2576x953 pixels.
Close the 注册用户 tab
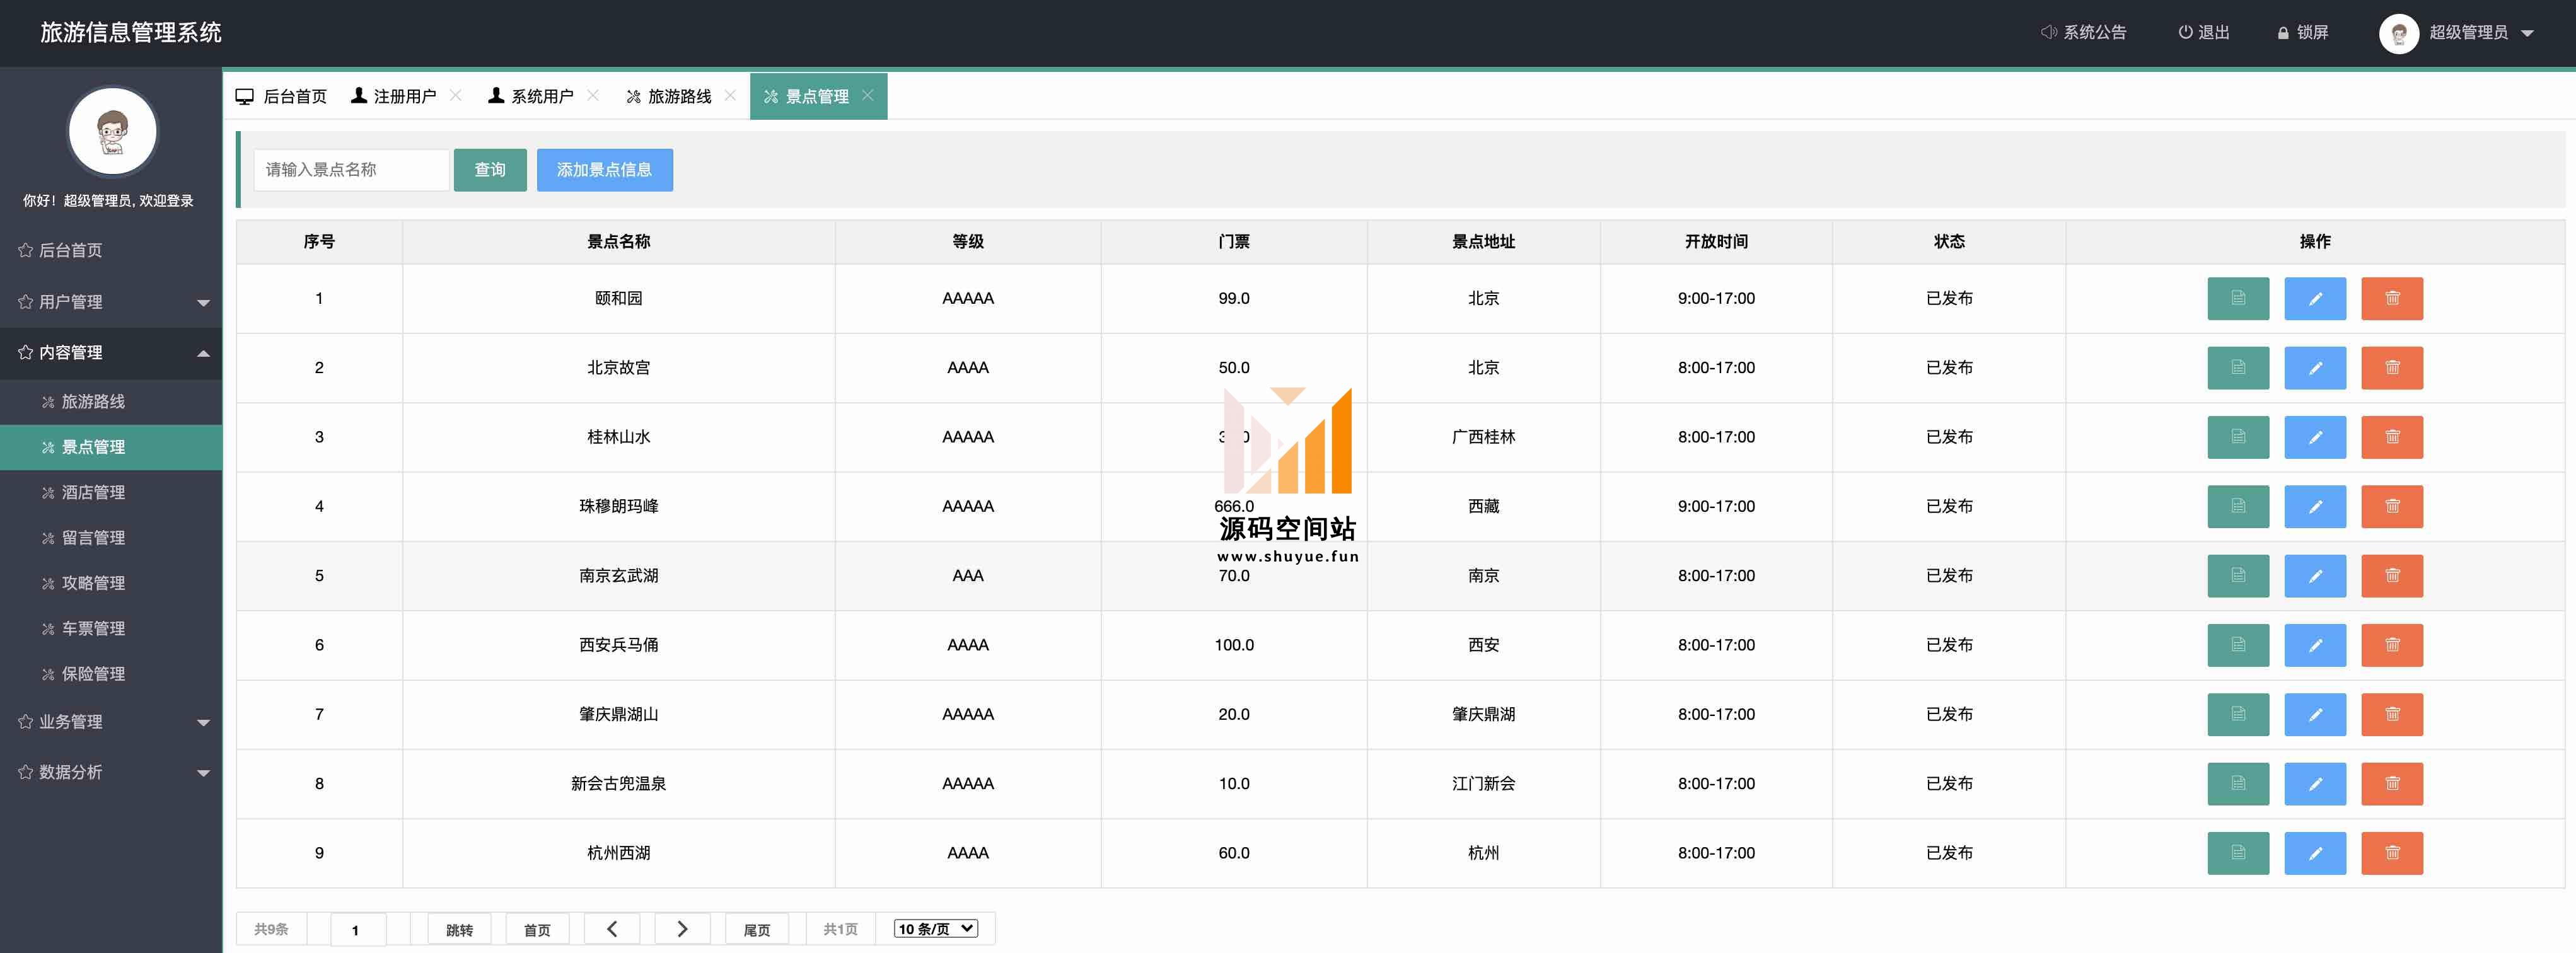coord(456,95)
